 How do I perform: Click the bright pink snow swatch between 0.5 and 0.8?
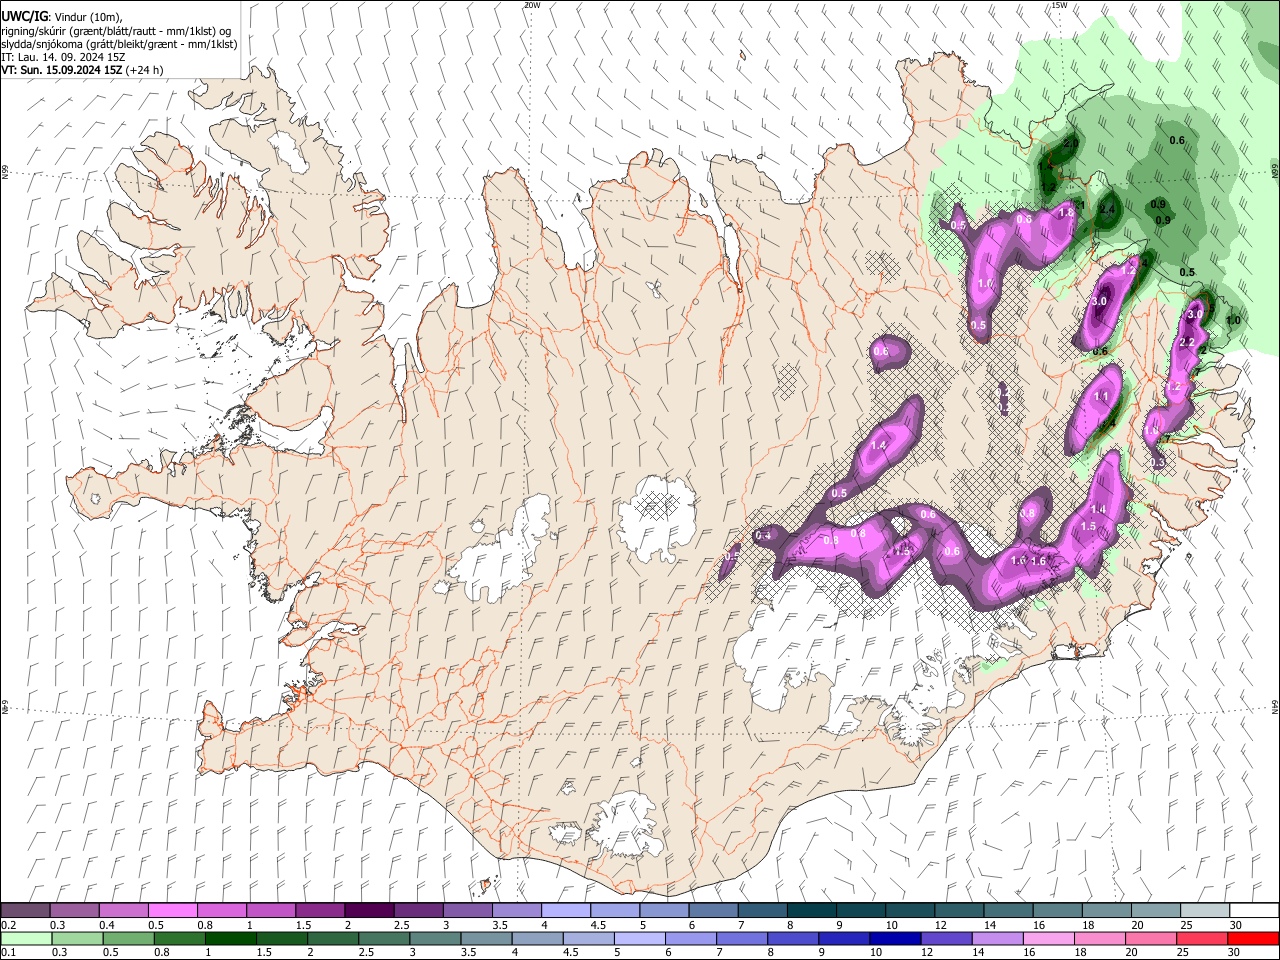pyautogui.click(x=173, y=910)
